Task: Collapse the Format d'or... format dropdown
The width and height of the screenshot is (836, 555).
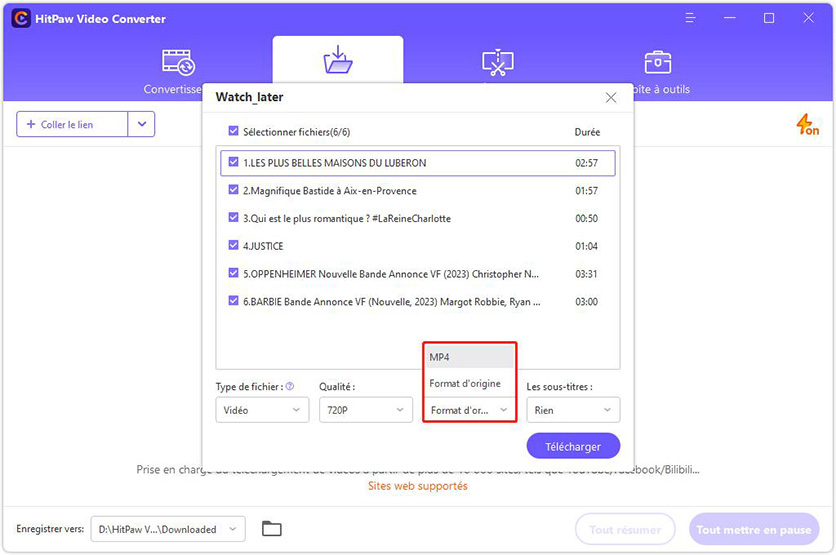Action: pyautogui.click(x=469, y=410)
